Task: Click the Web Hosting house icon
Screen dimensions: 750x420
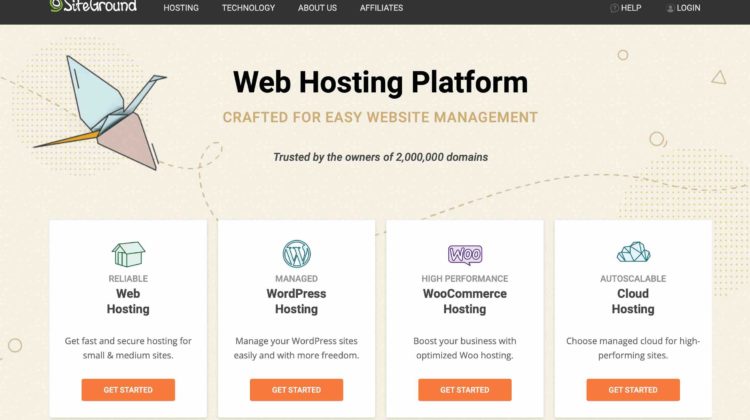Action: point(128,254)
